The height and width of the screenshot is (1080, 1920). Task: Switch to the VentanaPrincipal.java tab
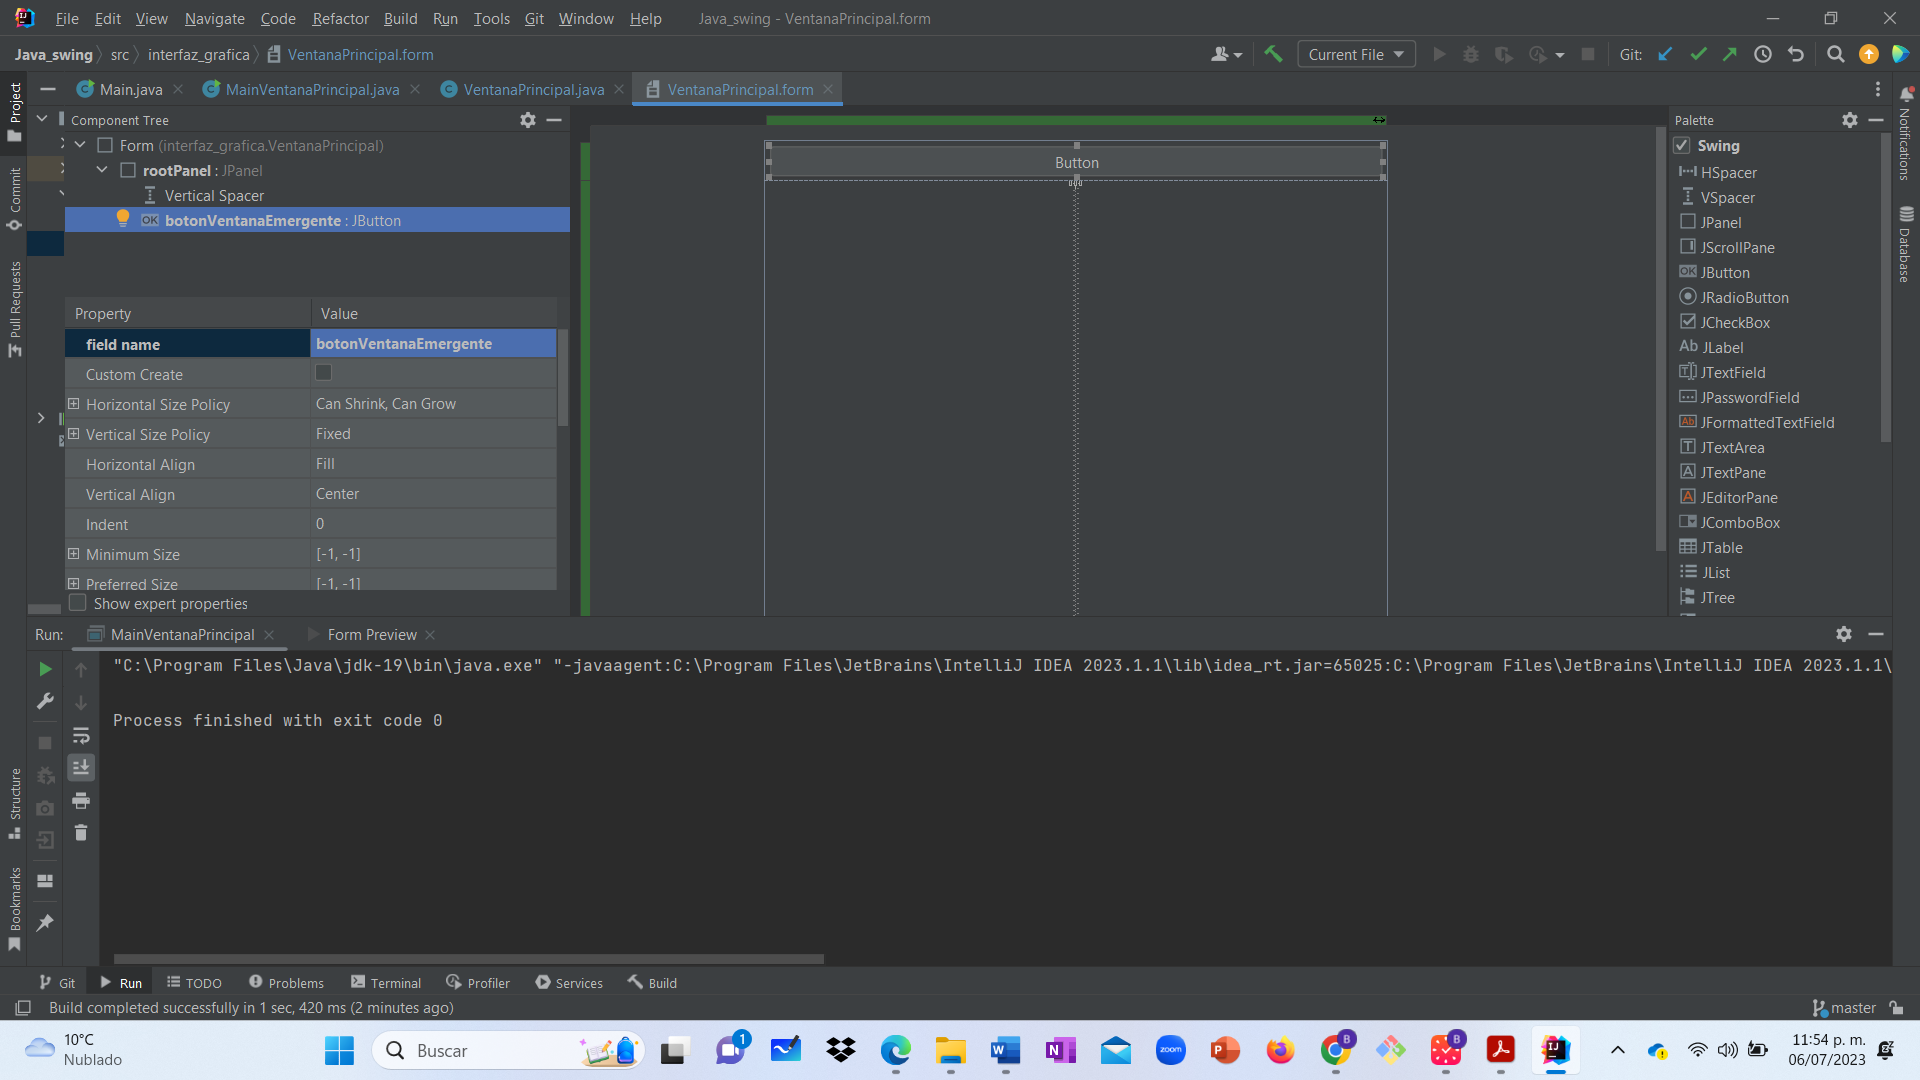(x=531, y=89)
